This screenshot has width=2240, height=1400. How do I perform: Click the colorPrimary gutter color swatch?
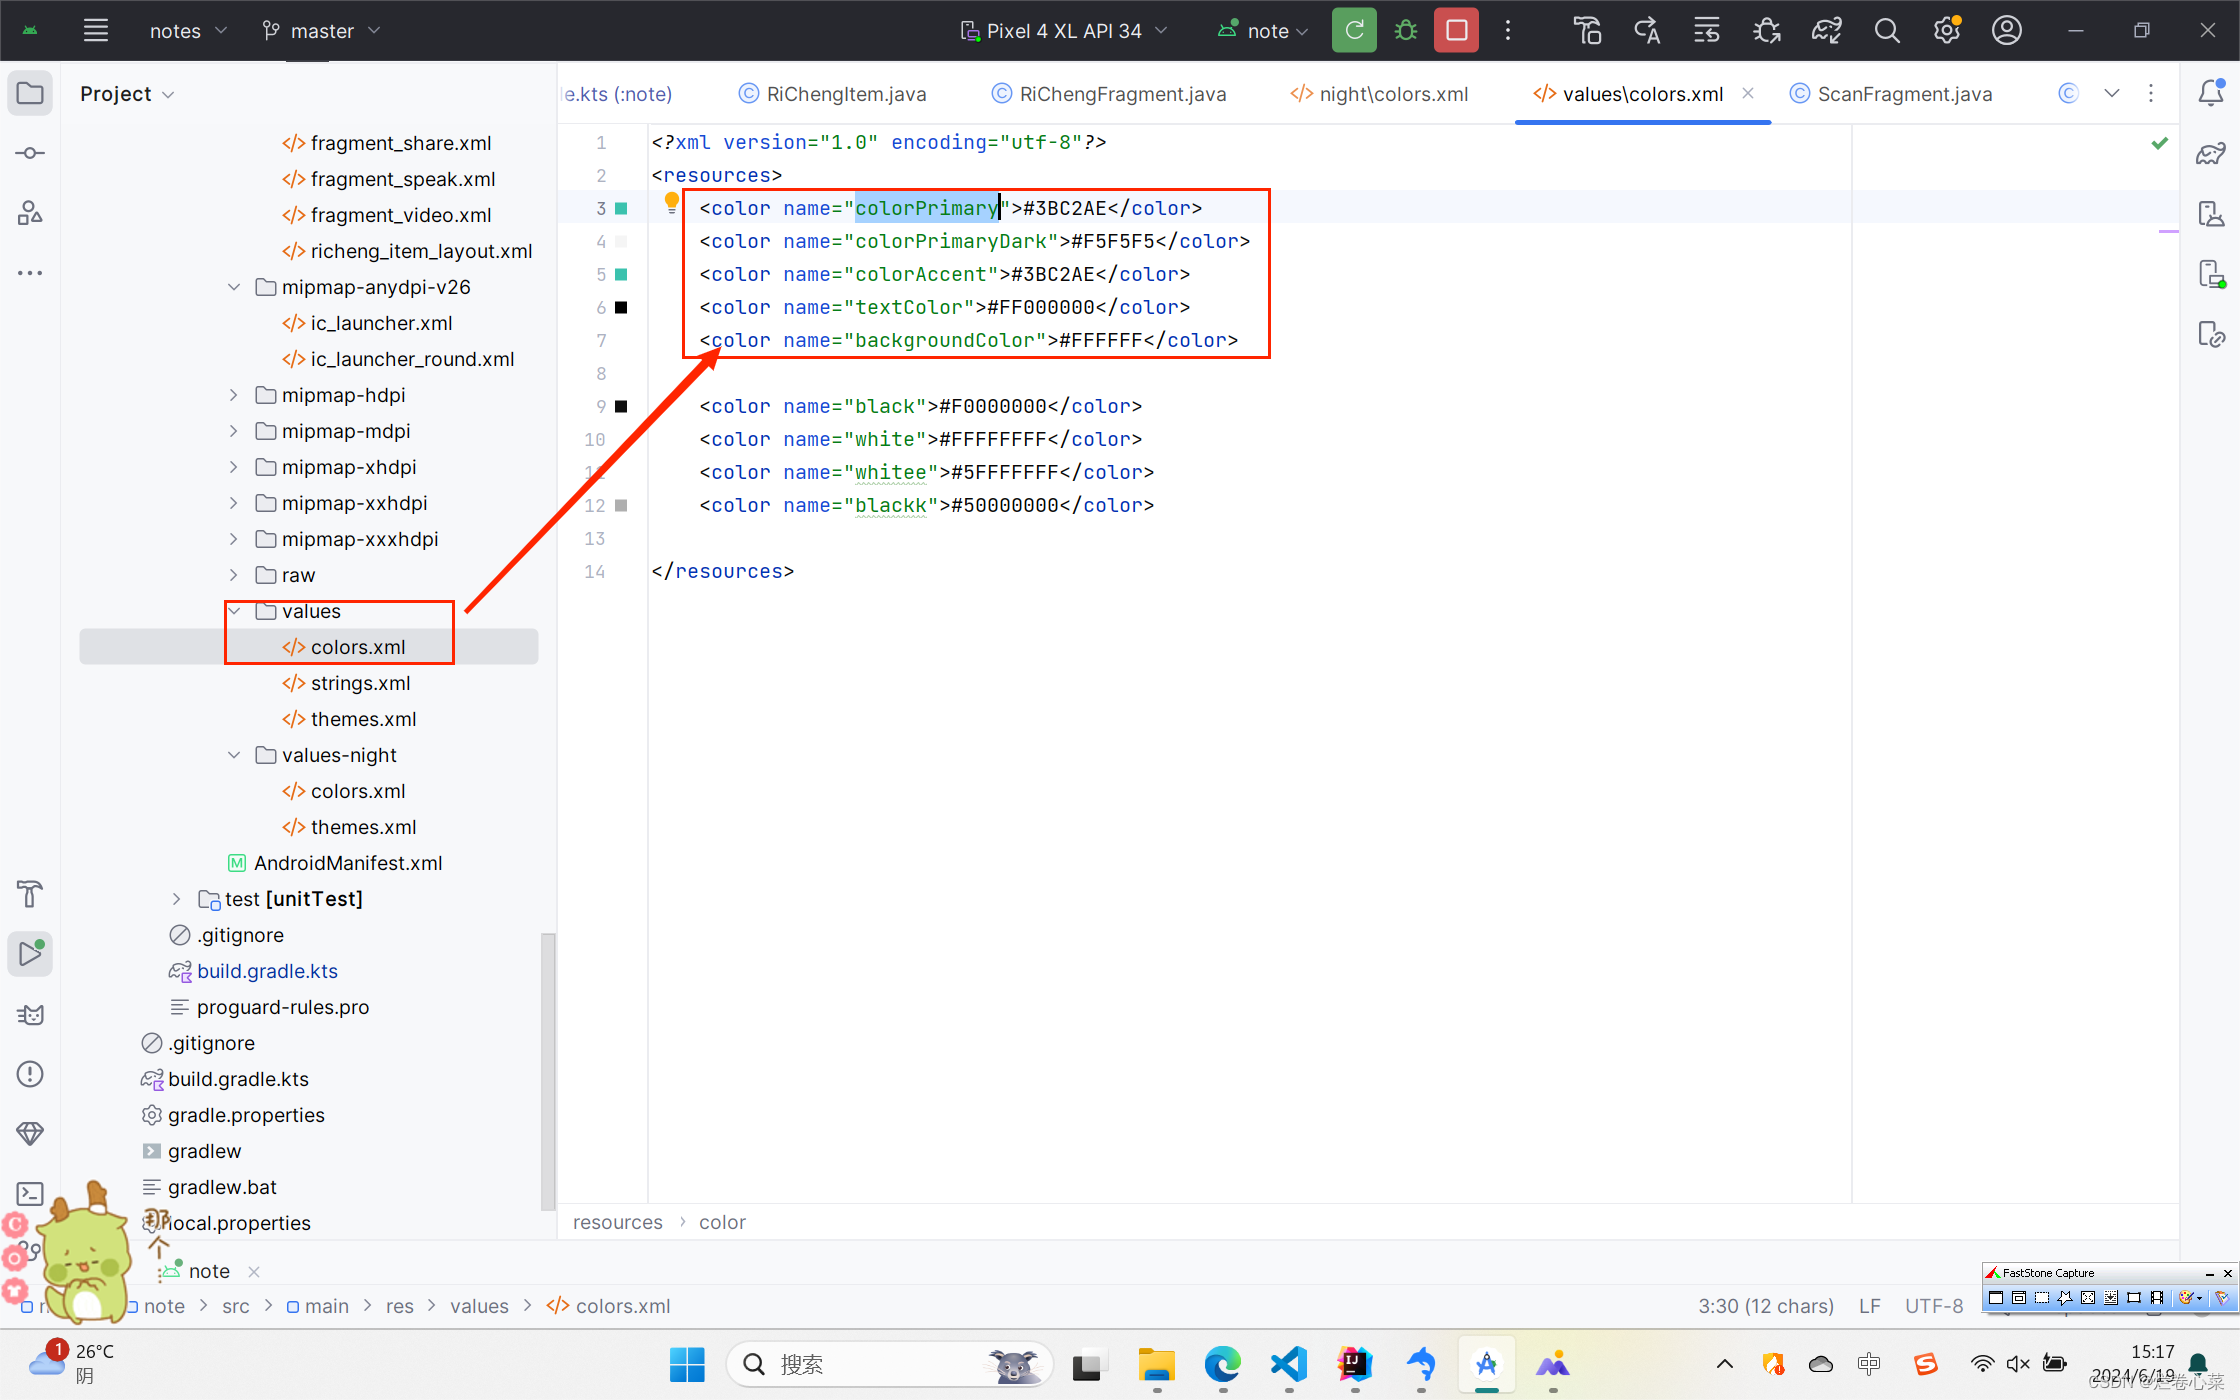(x=621, y=208)
